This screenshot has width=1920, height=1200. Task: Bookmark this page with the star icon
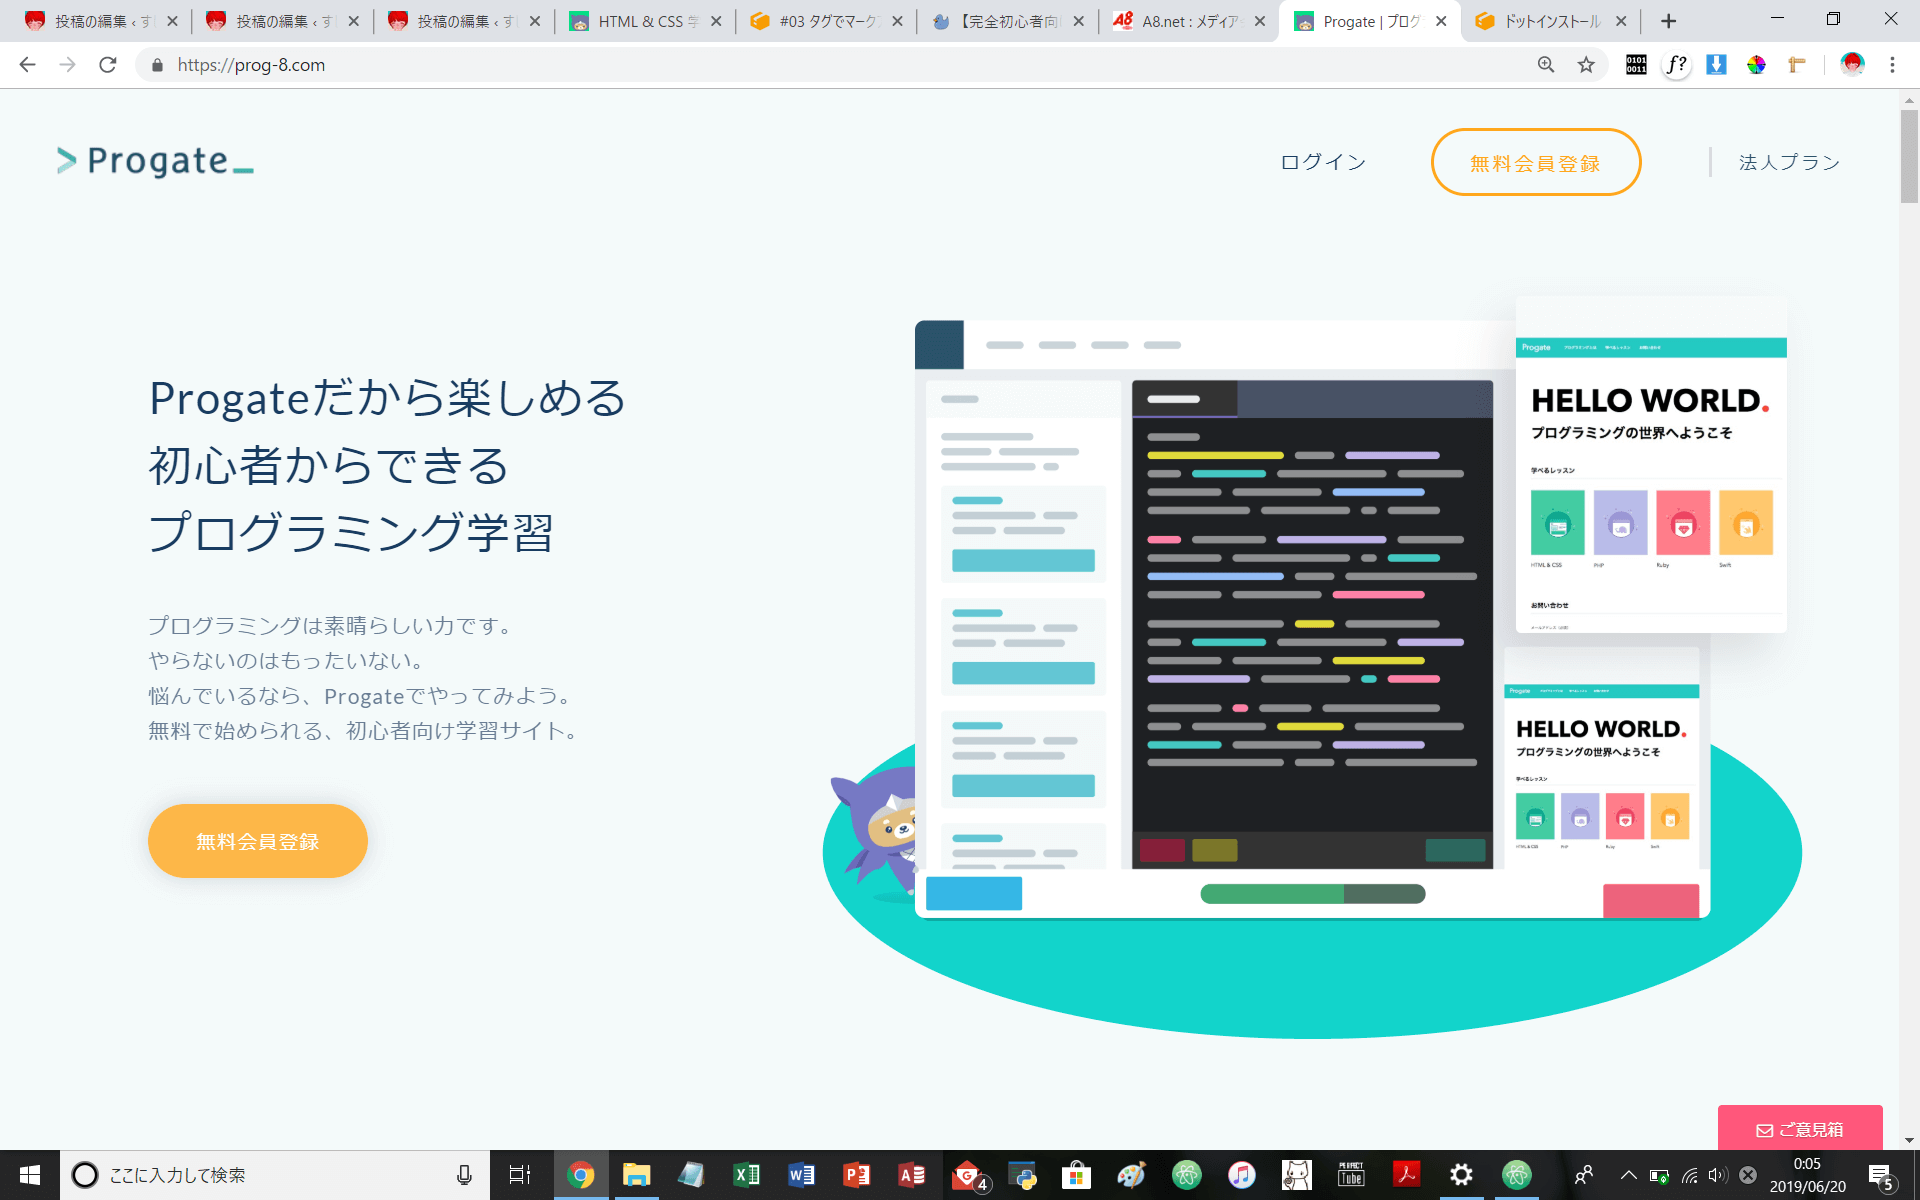tap(1586, 65)
